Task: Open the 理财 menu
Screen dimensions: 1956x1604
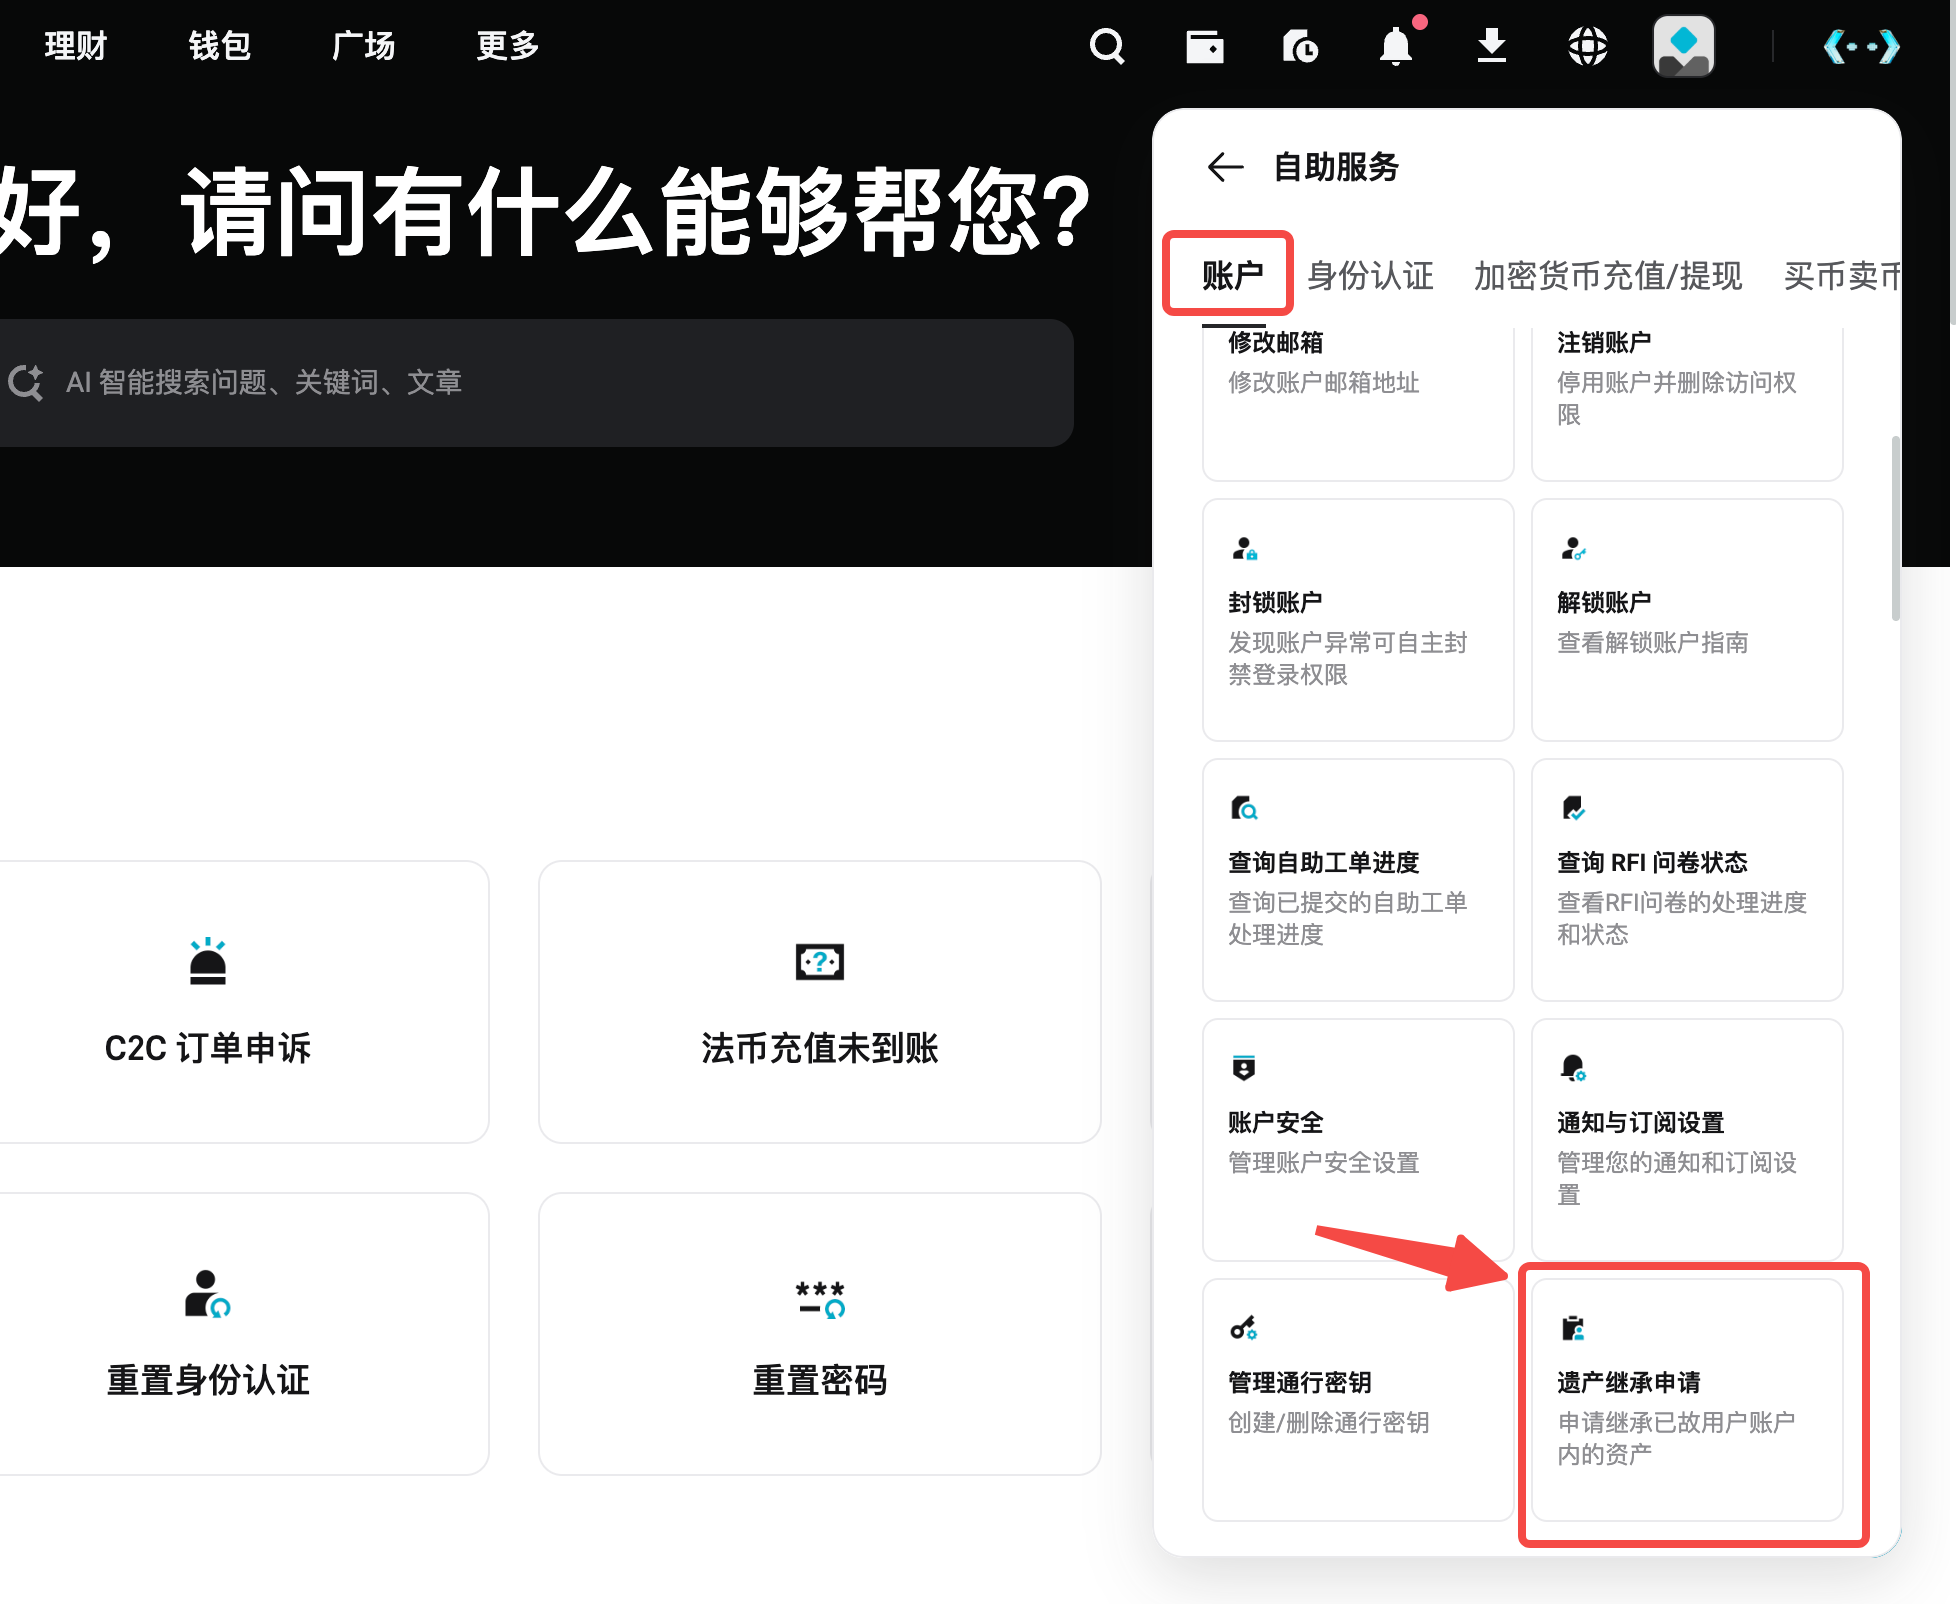Action: click(73, 46)
